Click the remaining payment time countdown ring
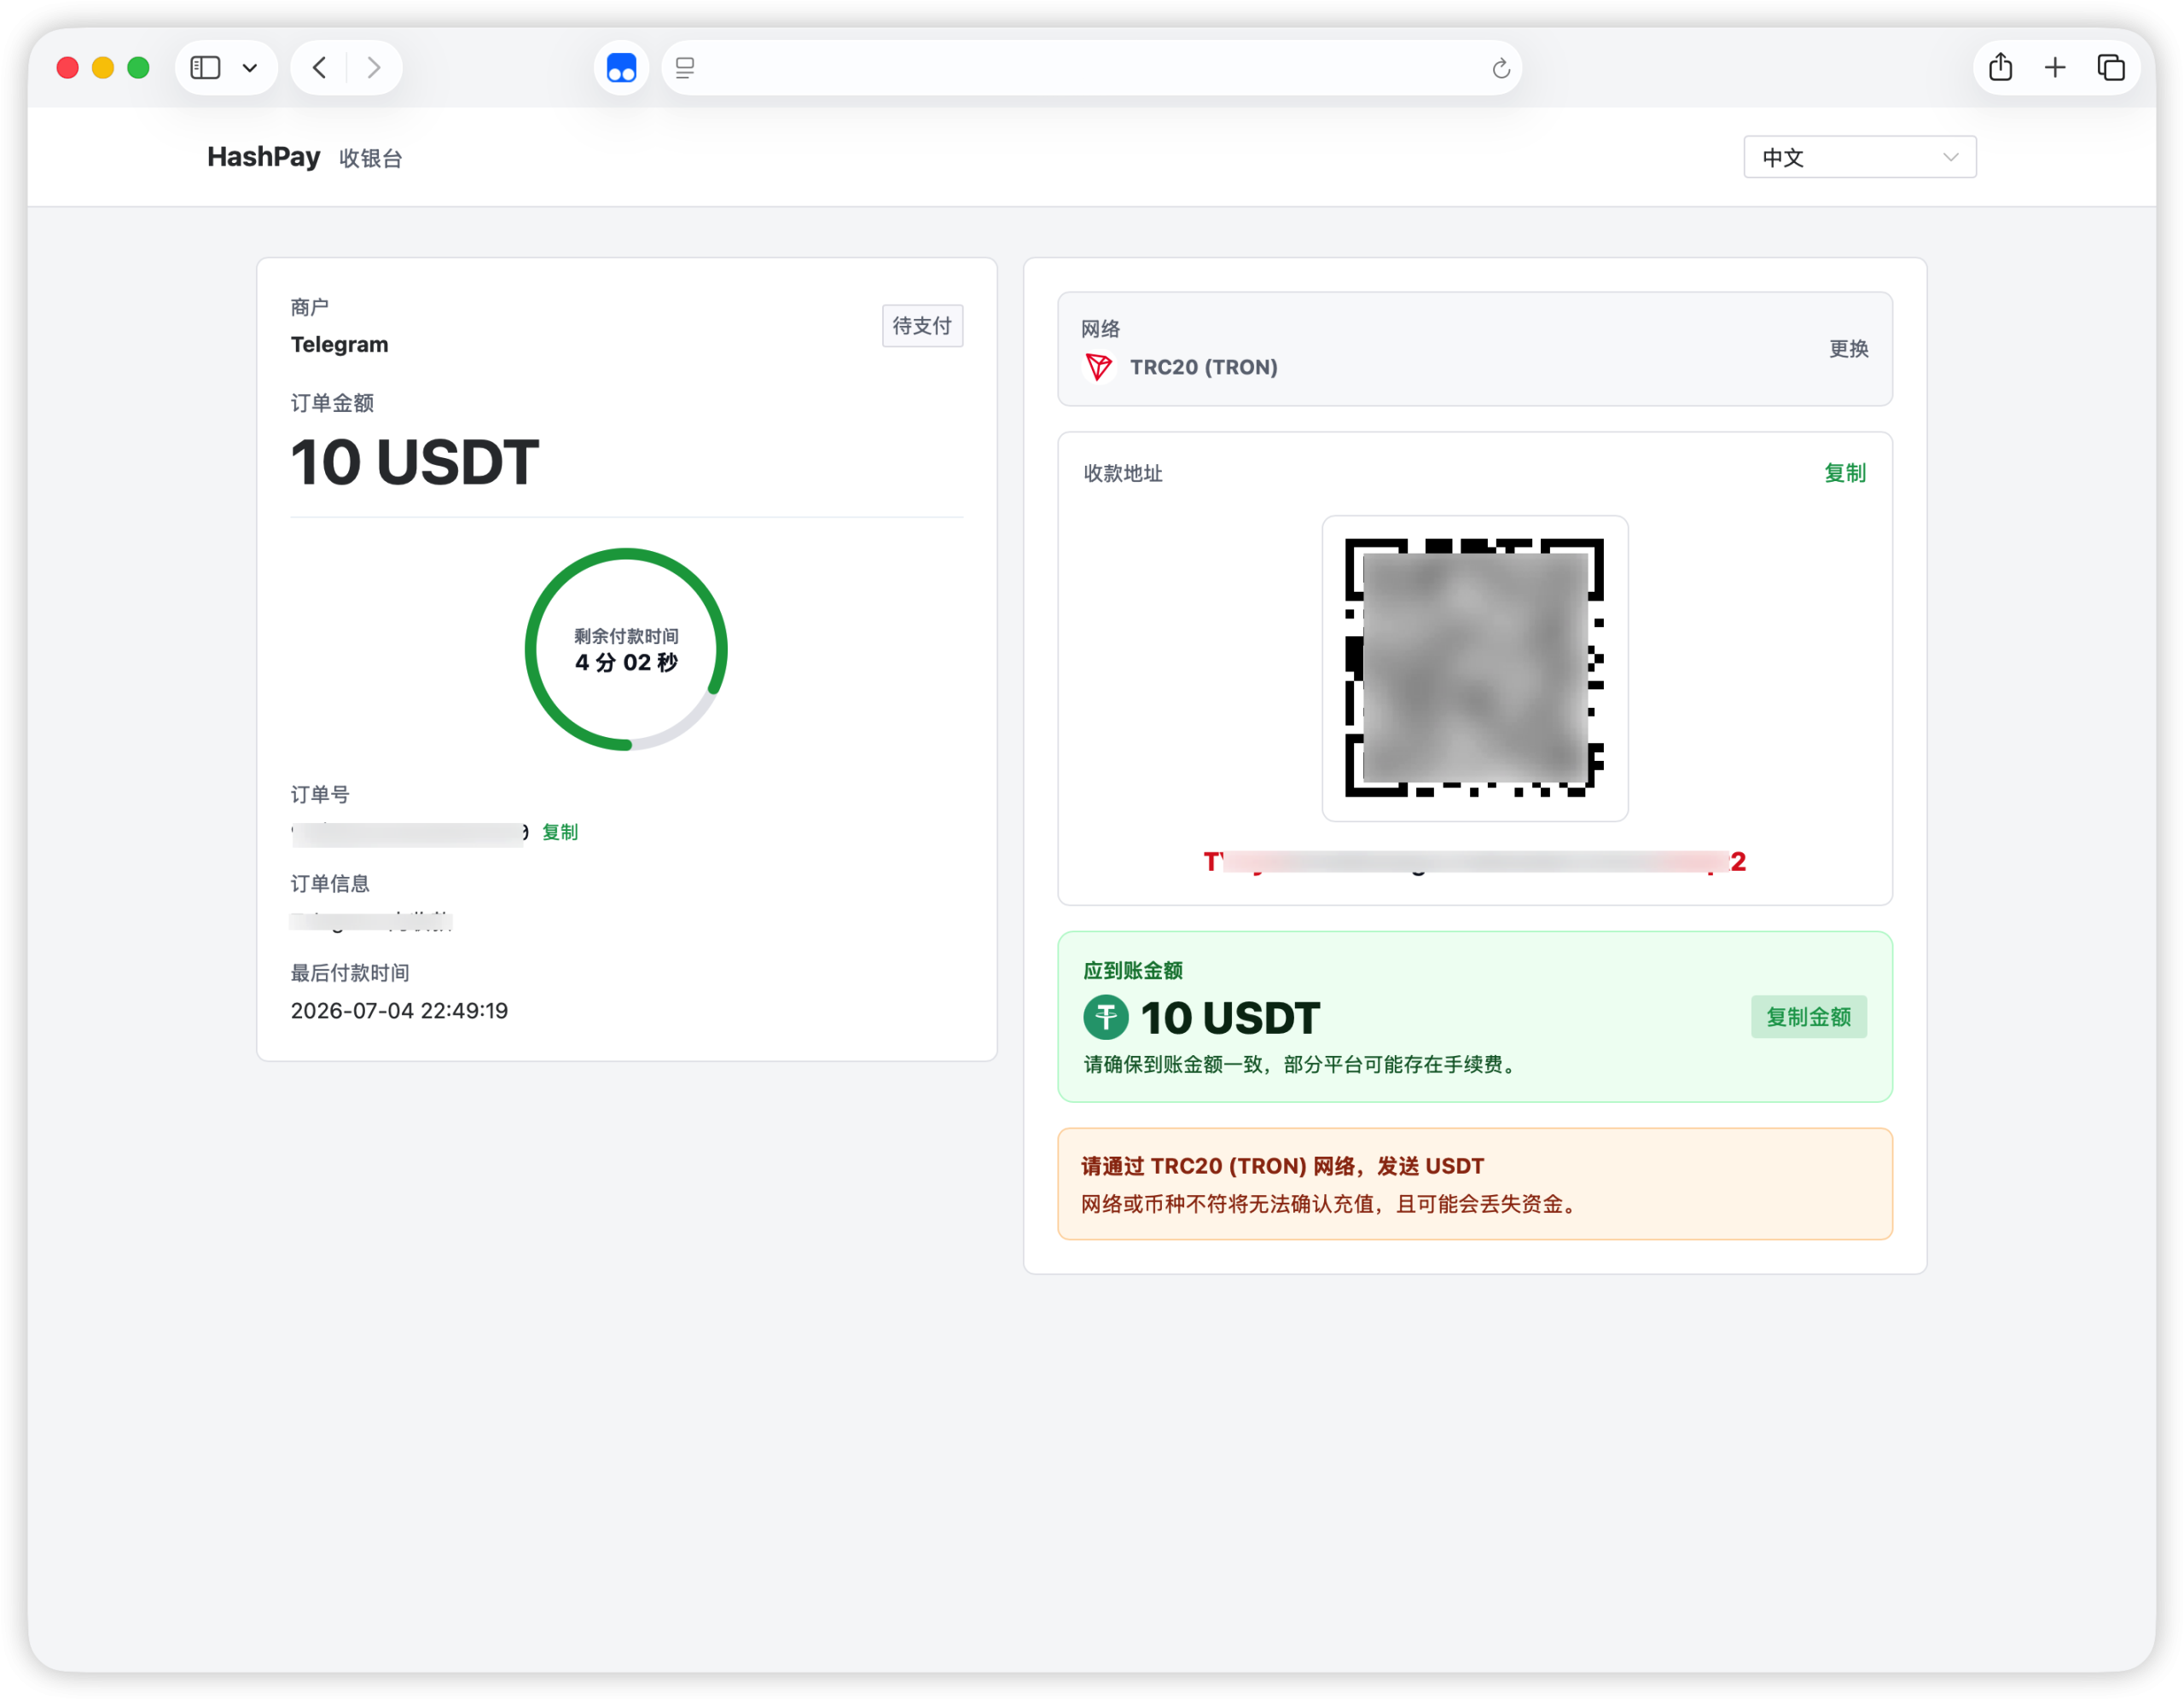 [626, 648]
